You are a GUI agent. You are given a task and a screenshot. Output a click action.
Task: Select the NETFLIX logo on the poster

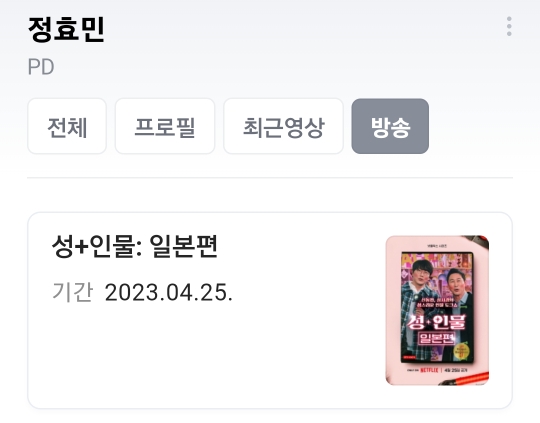click(x=429, y=370)
